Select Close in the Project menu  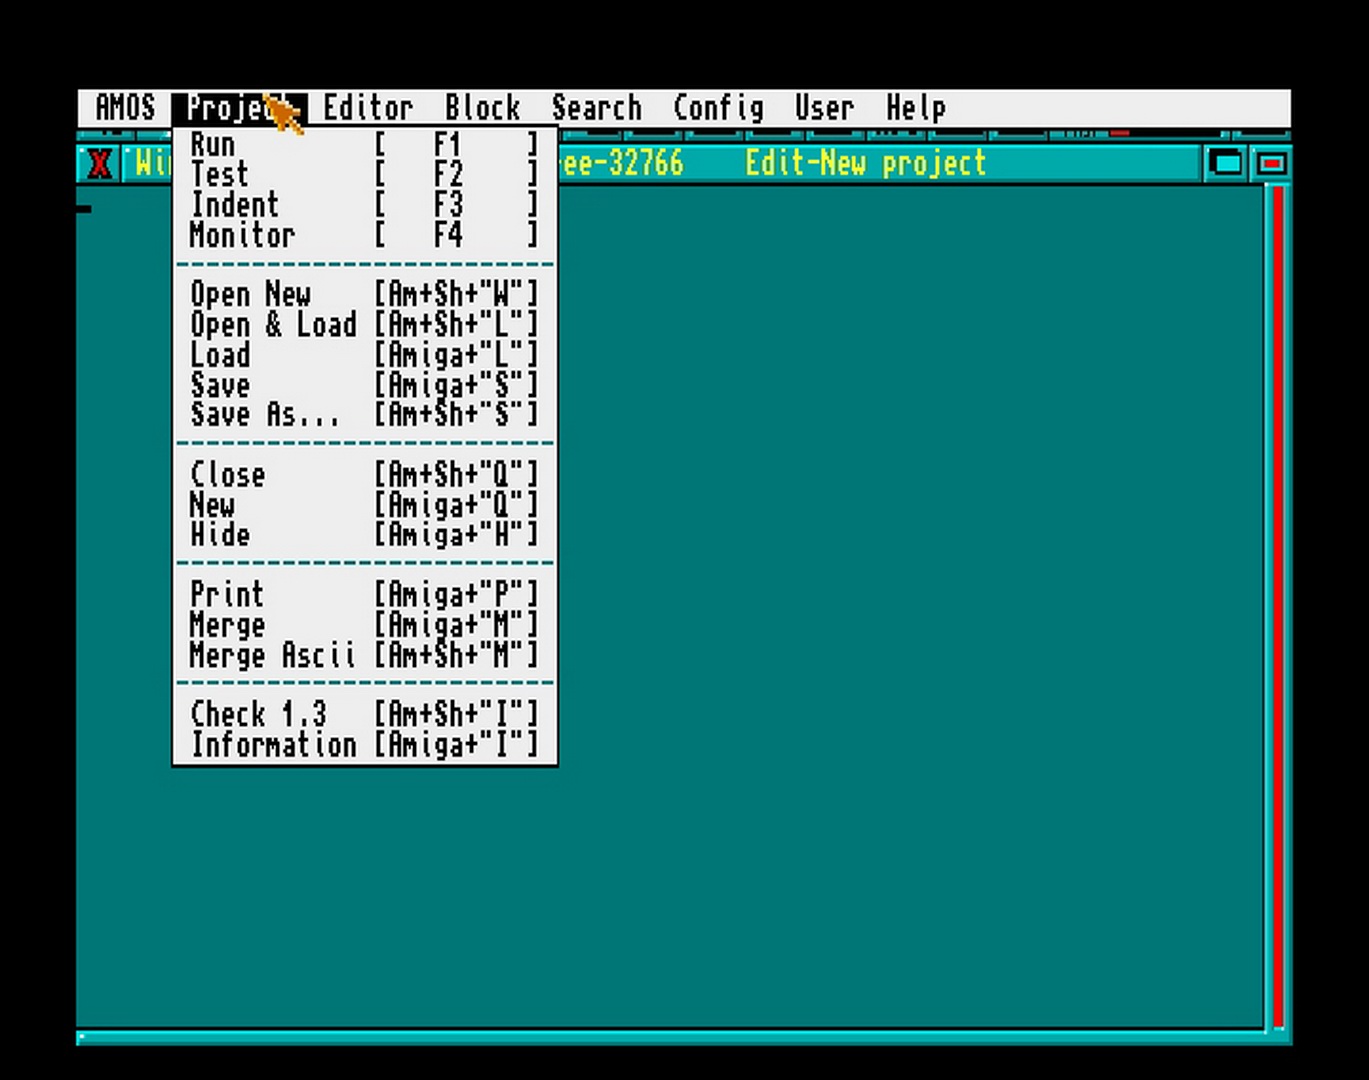pyautogui.click(x=365, y=474)
